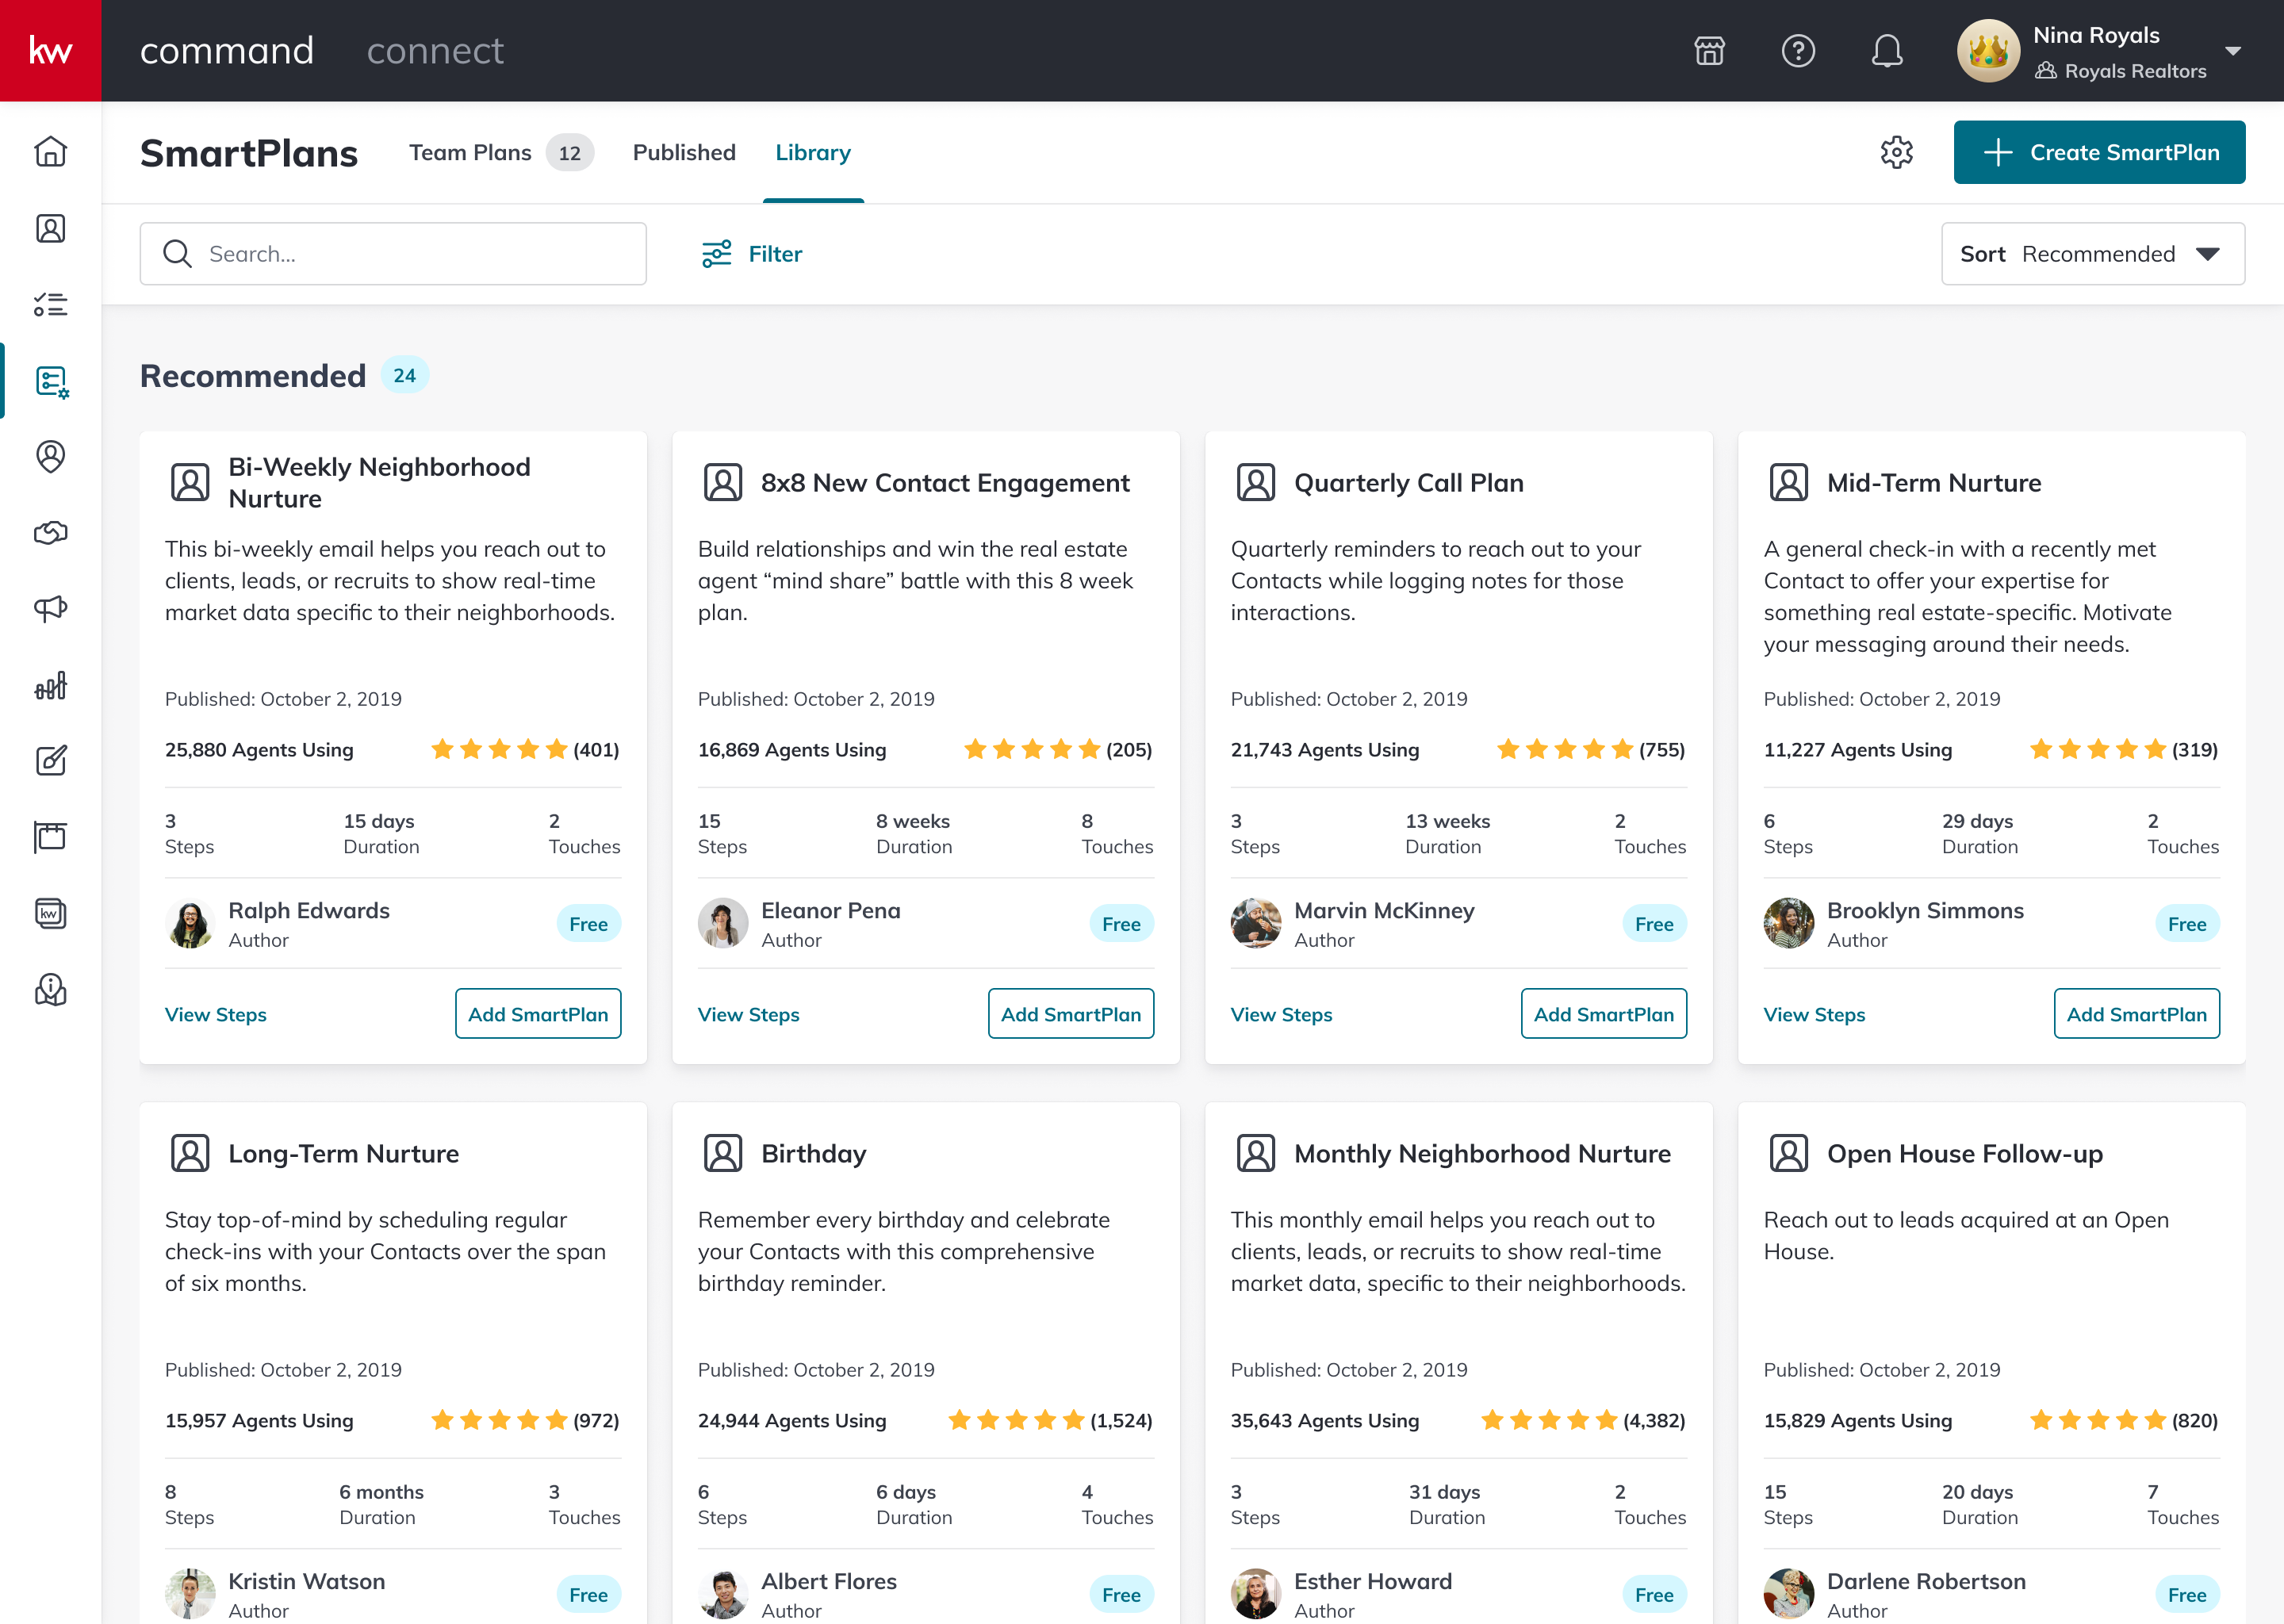The width and height of the screenshot is (2284, 1624).
Task: Open the bar chart reports sidebar icon
Action: click(50, 685)
